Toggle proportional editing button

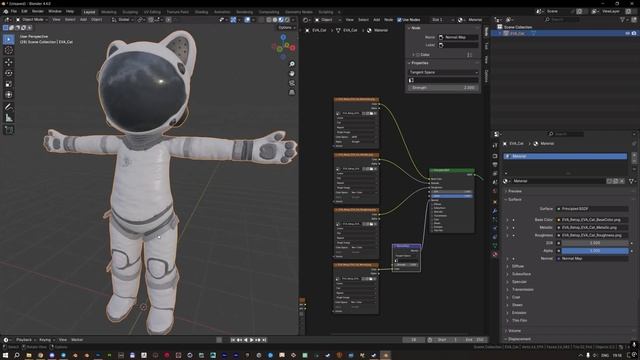[169, 20]
